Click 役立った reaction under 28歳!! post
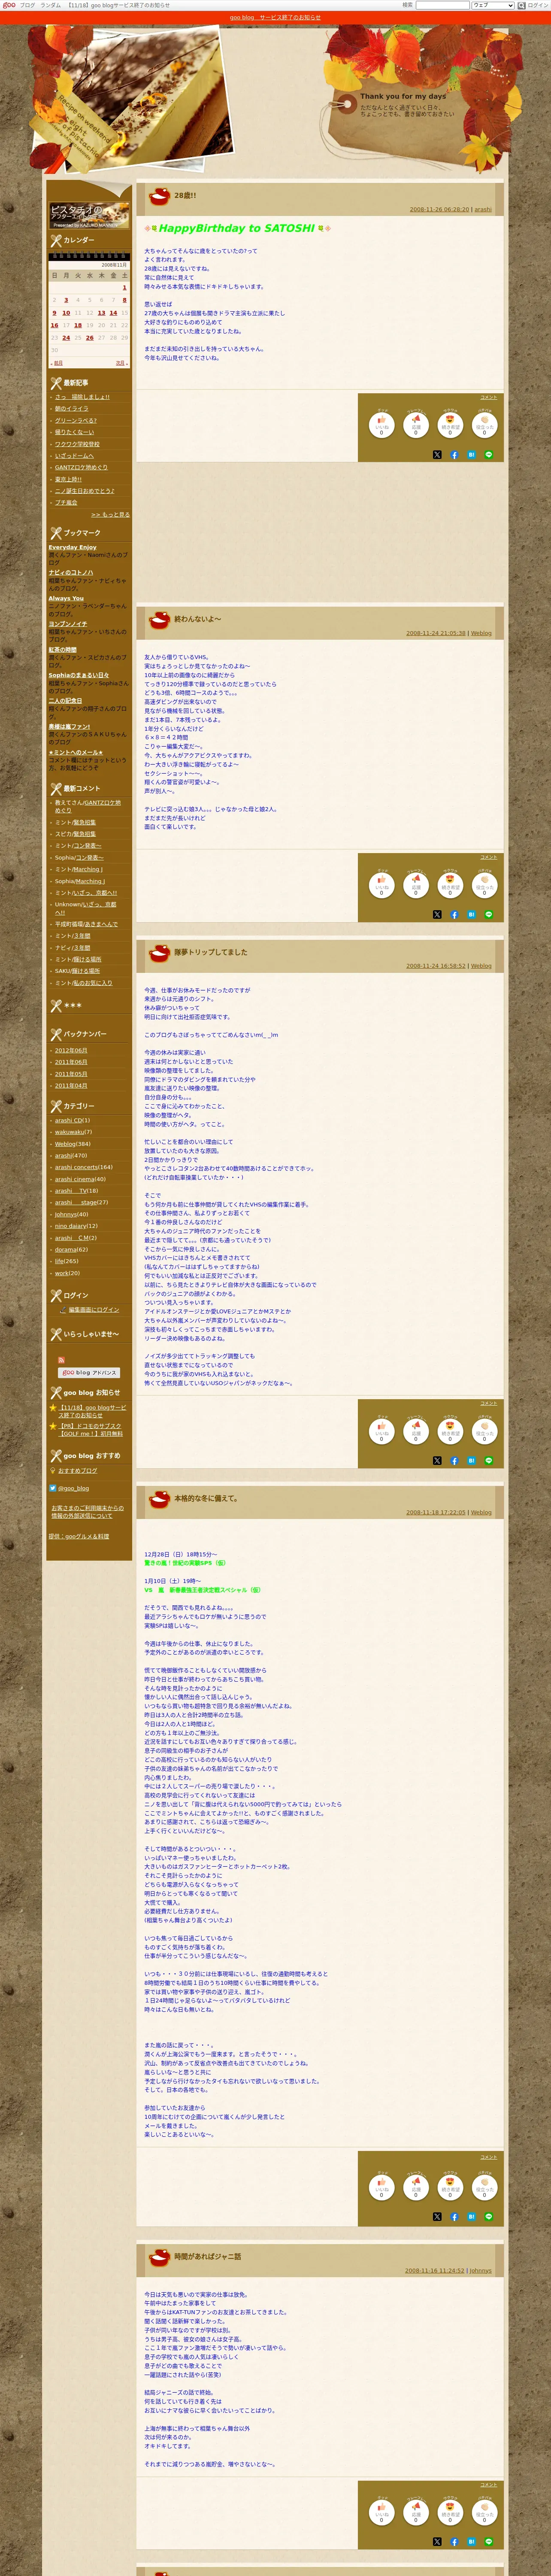 [485, 425]
